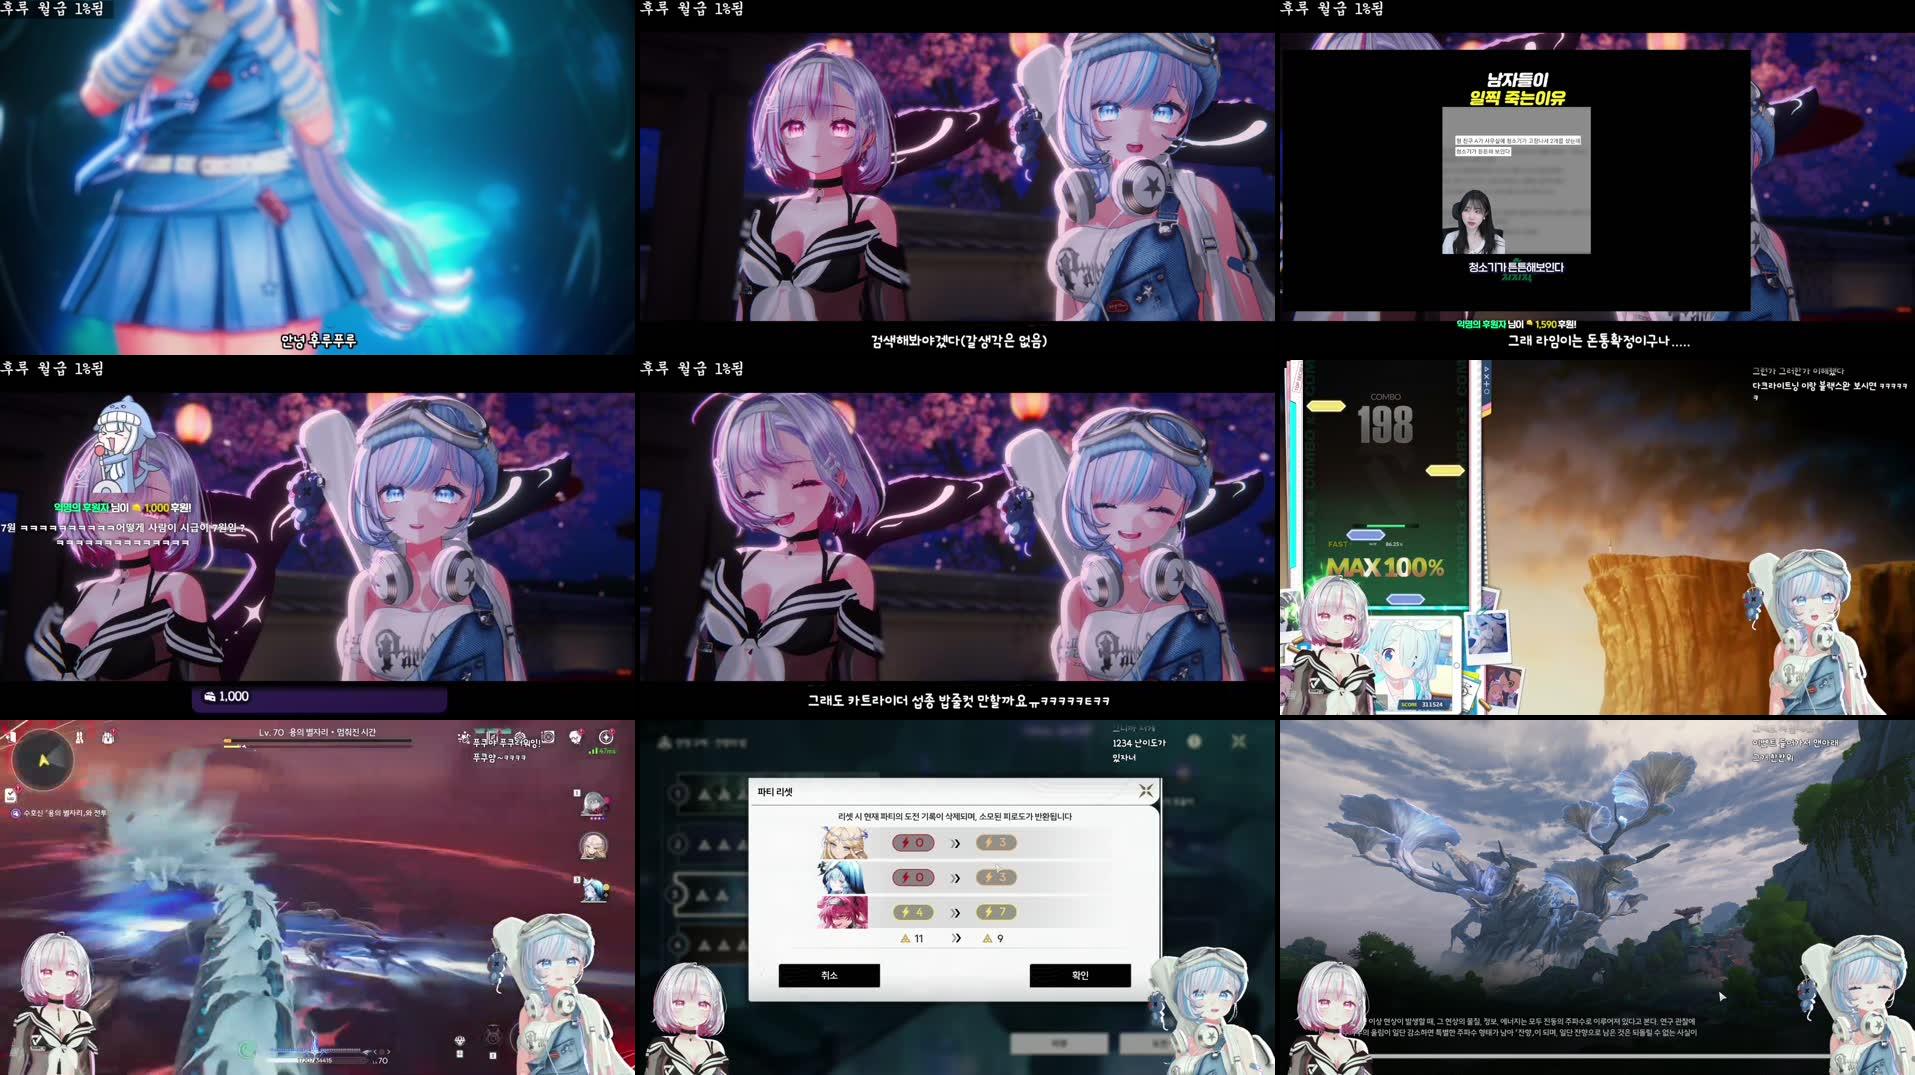
Task: Click the COMBO 198 counter
Action: 1385,420
